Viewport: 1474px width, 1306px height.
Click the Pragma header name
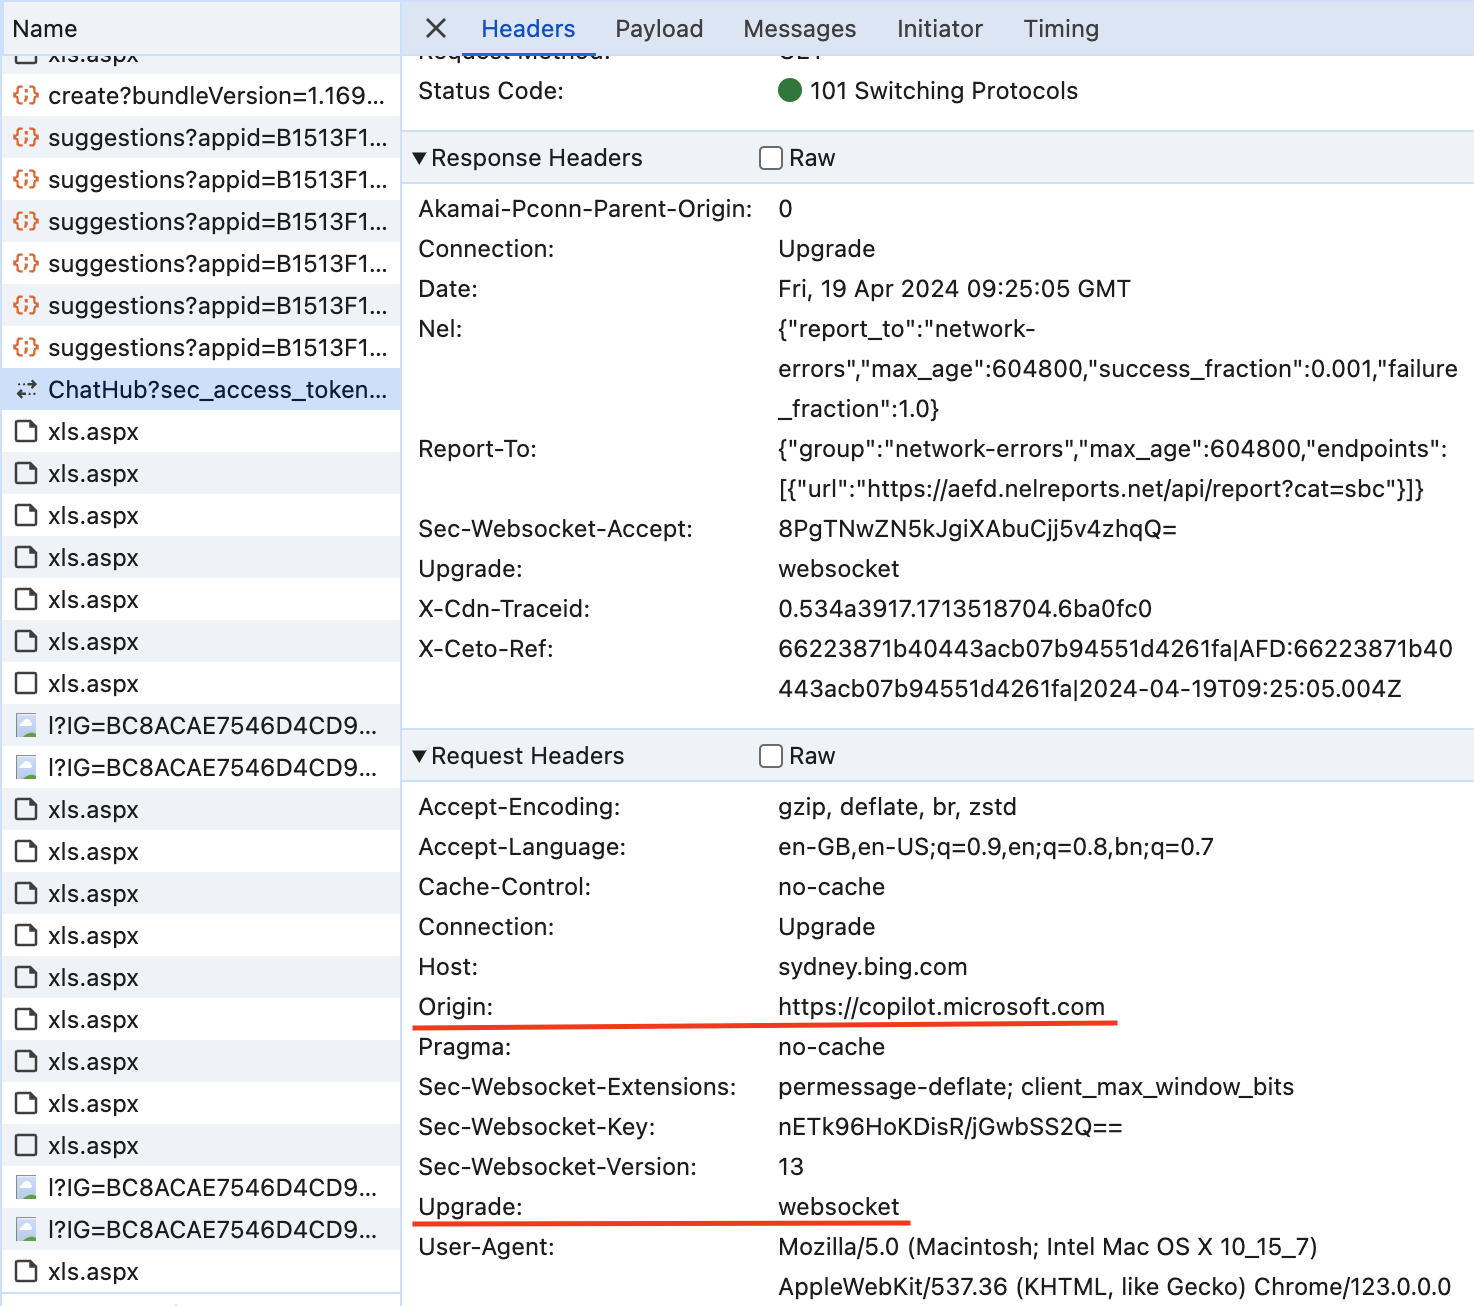464,1047
